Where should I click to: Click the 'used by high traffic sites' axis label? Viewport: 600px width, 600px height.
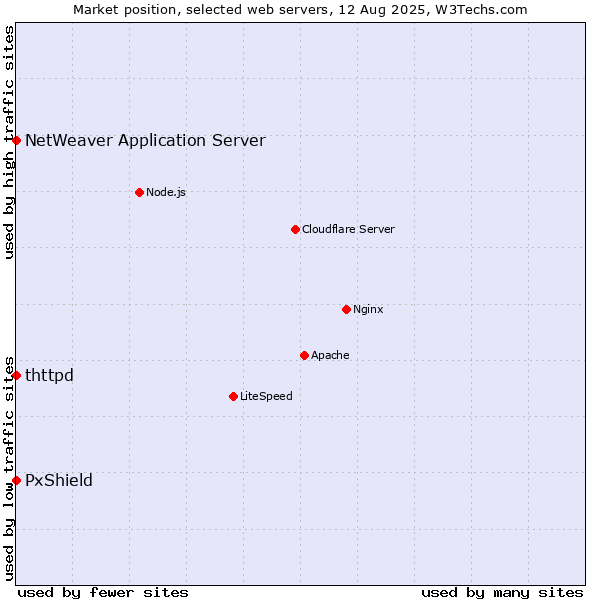click(9, 142)
